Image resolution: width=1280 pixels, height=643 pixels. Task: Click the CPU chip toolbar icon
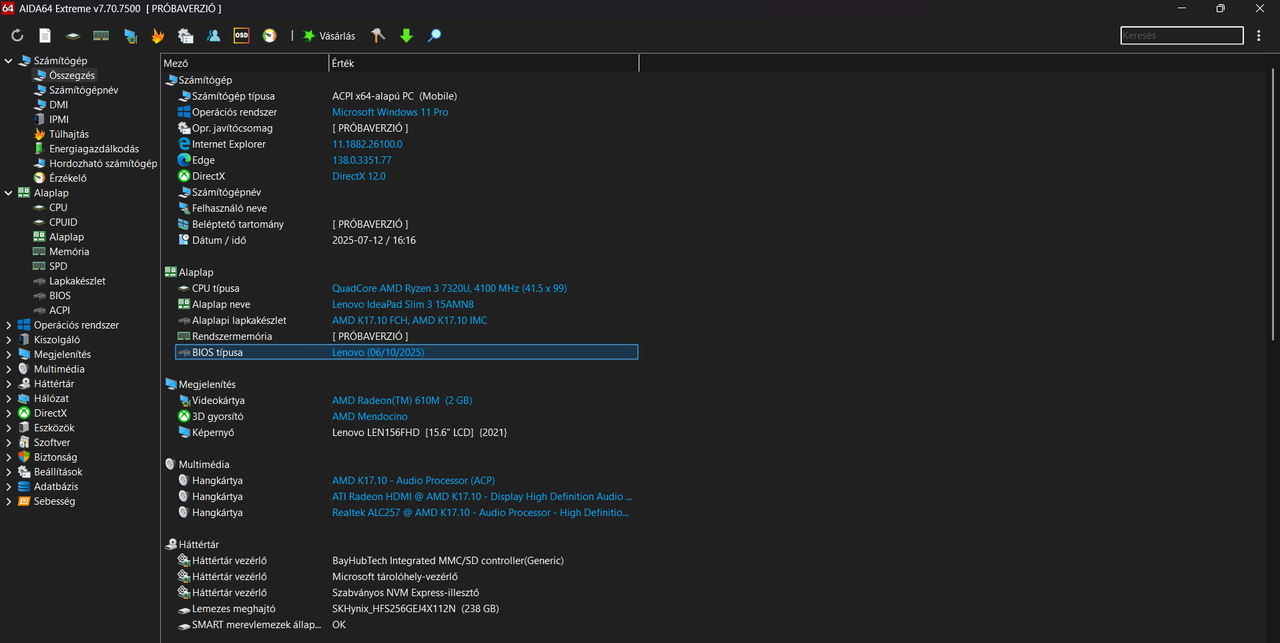click(73, 35)
